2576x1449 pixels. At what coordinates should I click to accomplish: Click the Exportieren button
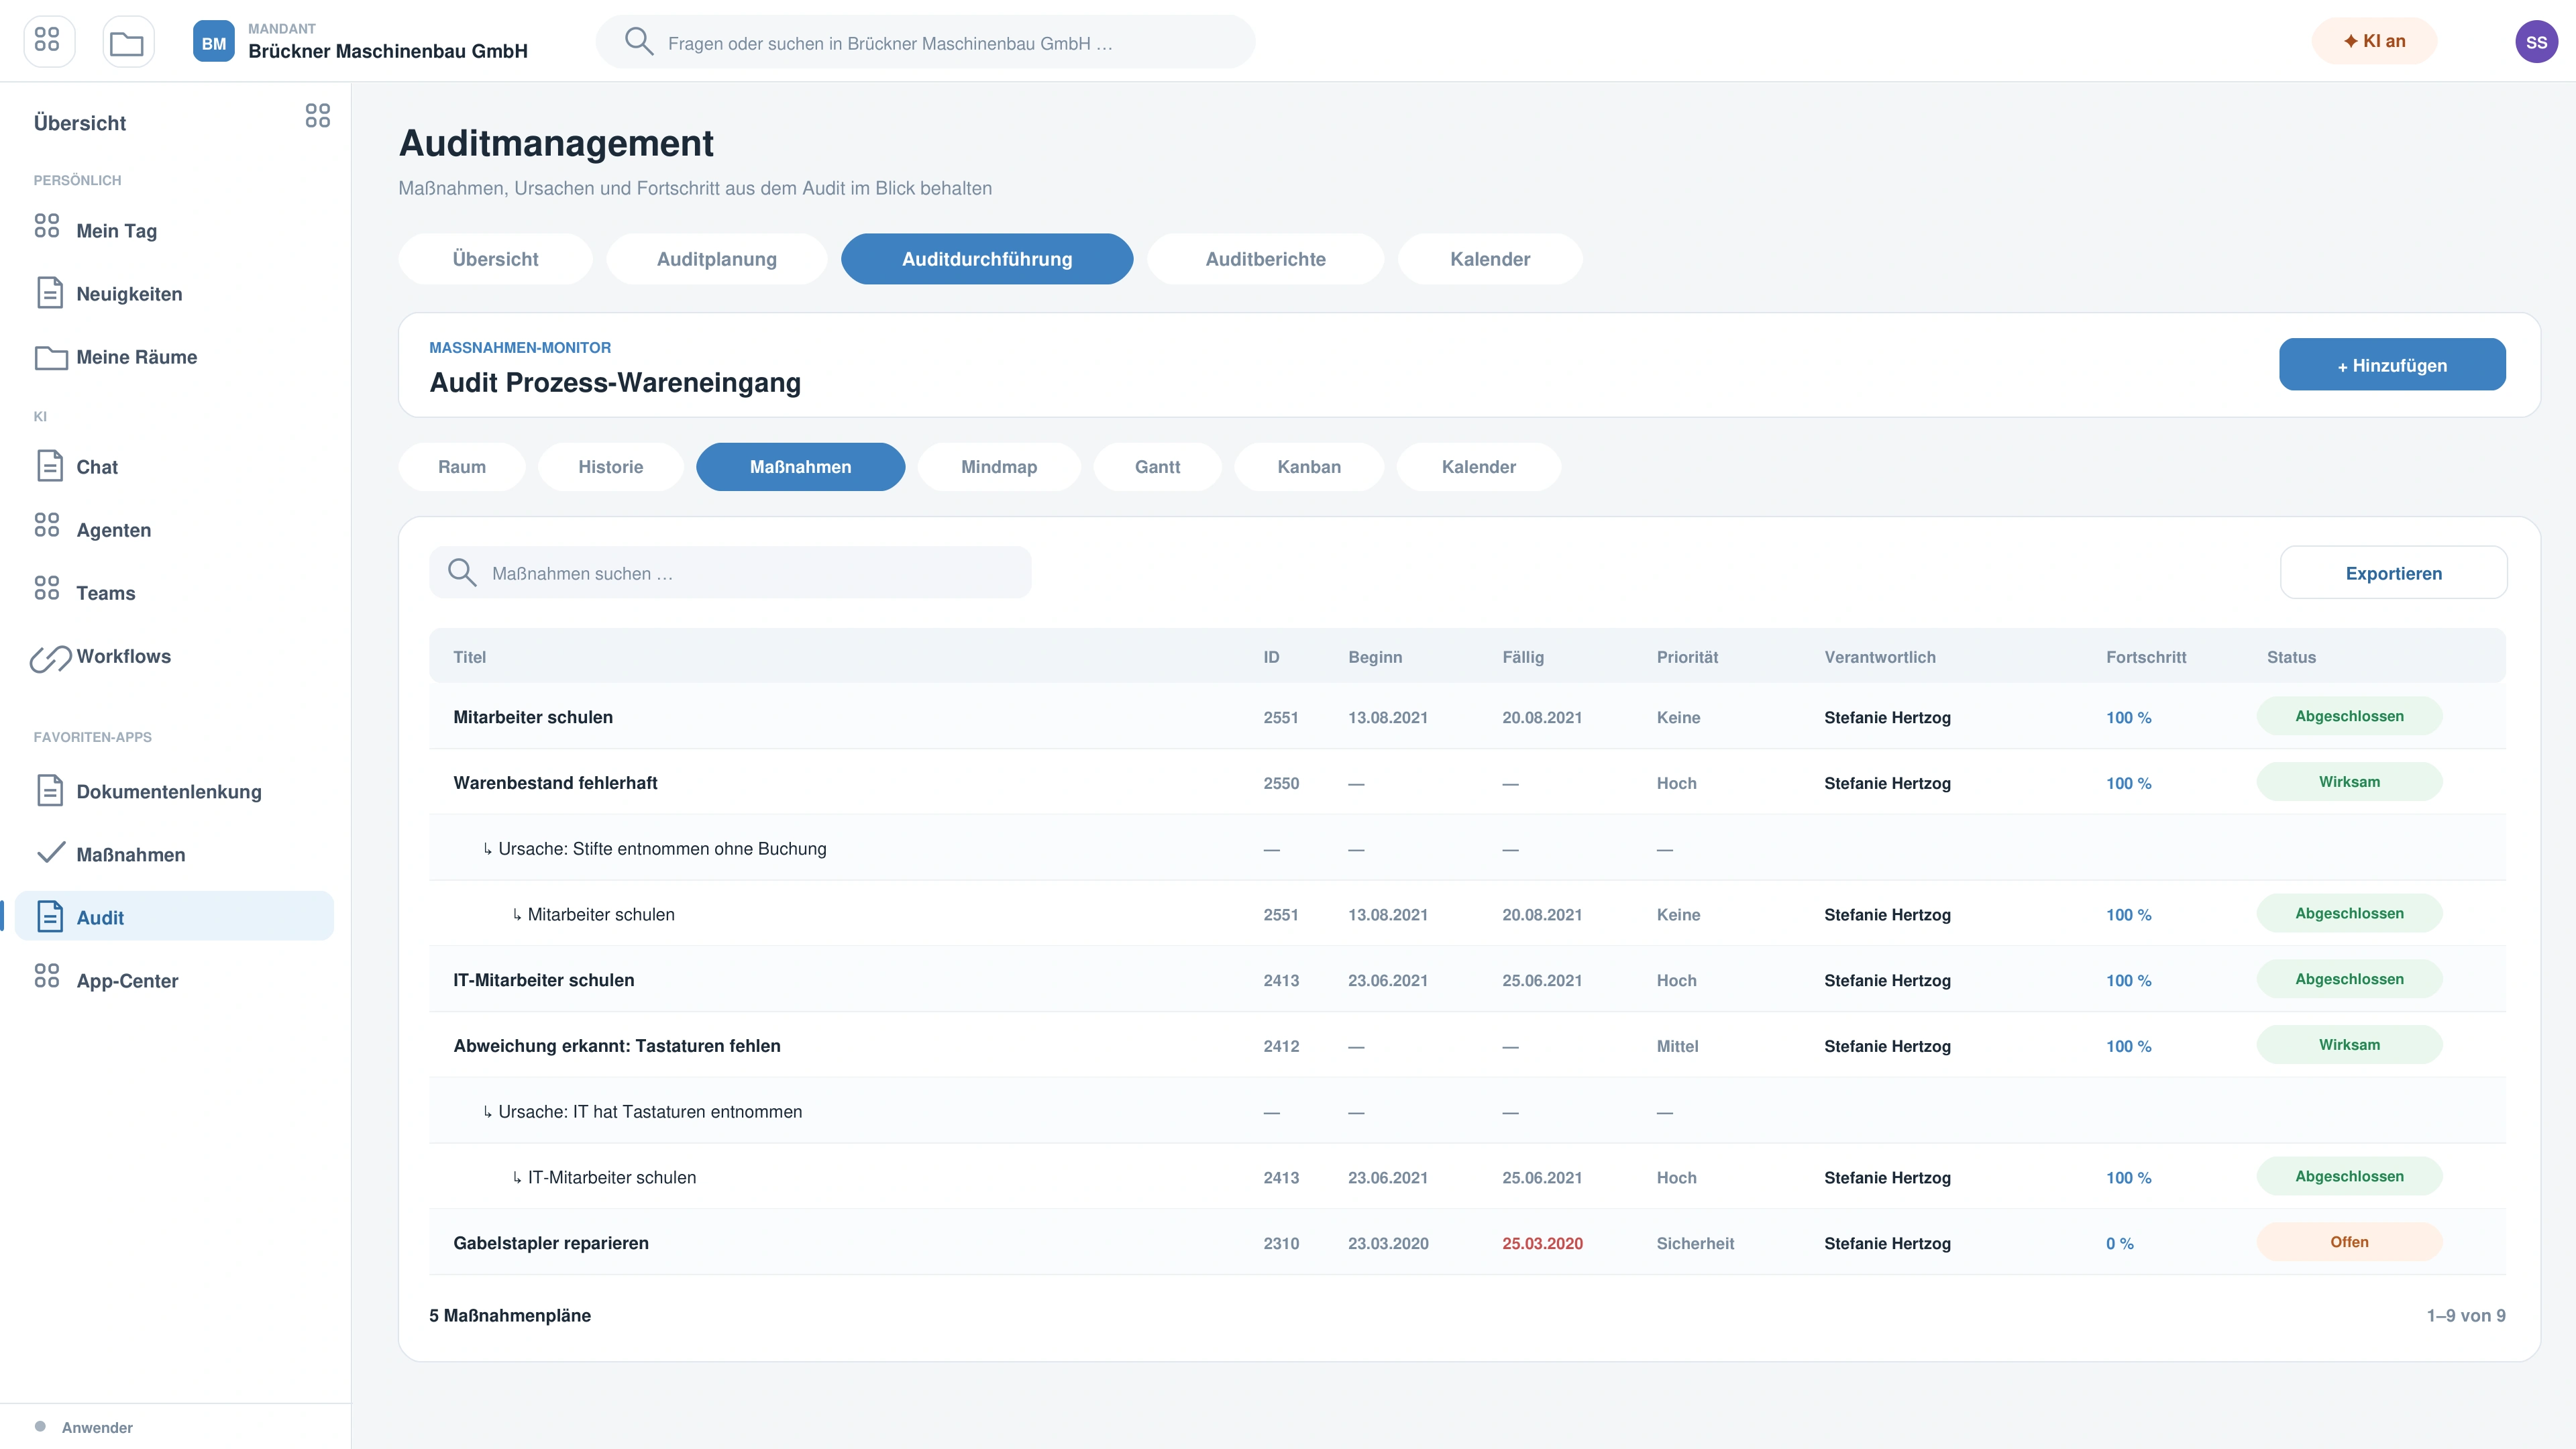click(x=2393, y=573)
